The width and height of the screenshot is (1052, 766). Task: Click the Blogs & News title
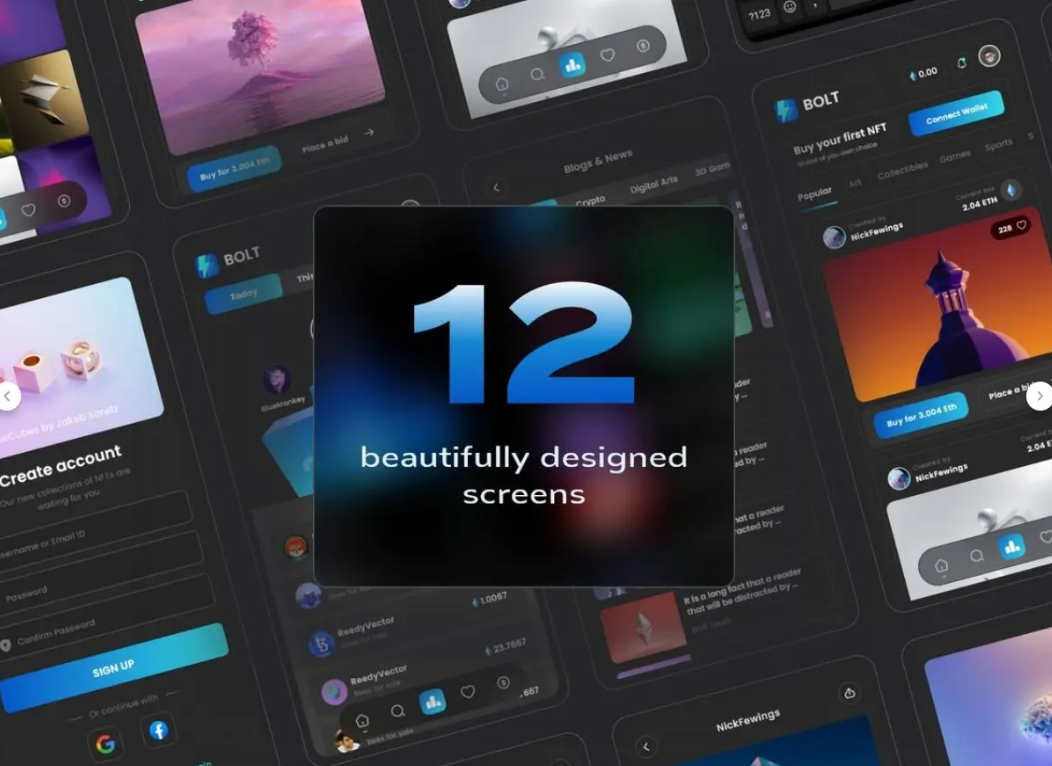[x=598, y=161]
